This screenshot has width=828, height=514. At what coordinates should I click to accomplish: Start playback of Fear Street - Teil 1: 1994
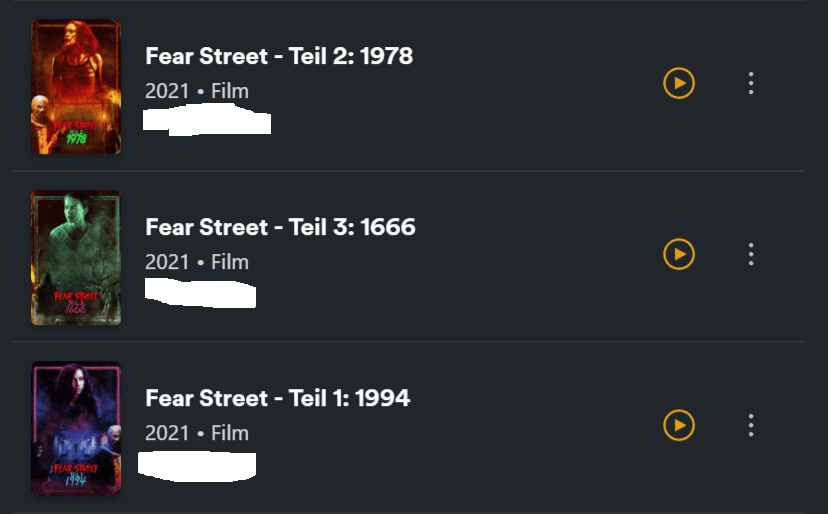(x=679, y=425)
